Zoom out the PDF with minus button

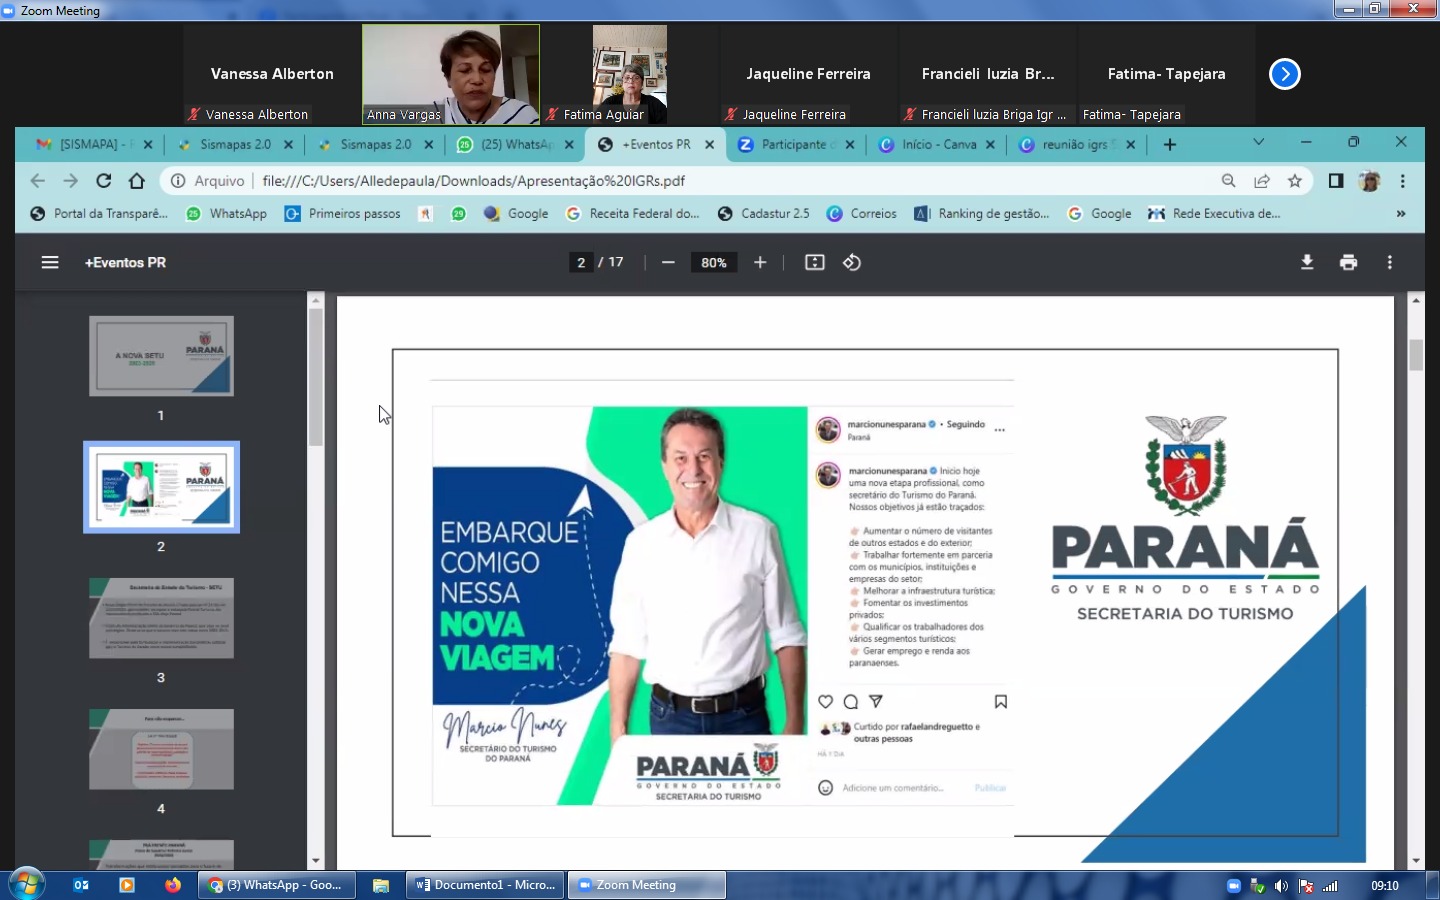668,262
